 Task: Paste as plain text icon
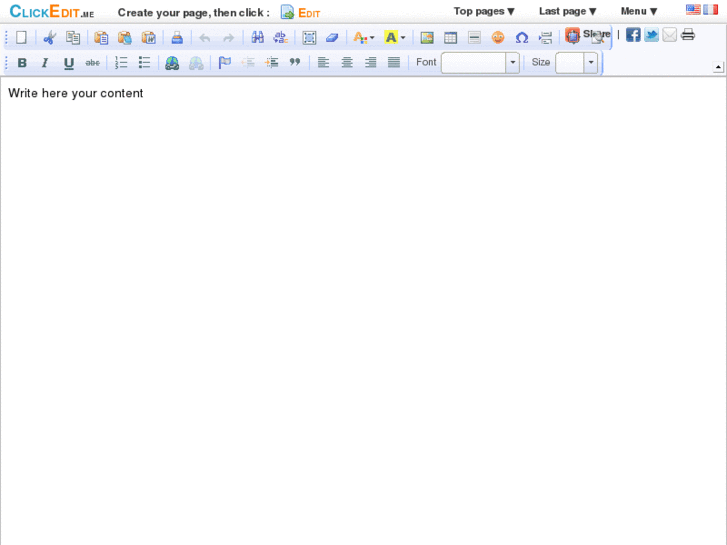(x=125, y=38)
